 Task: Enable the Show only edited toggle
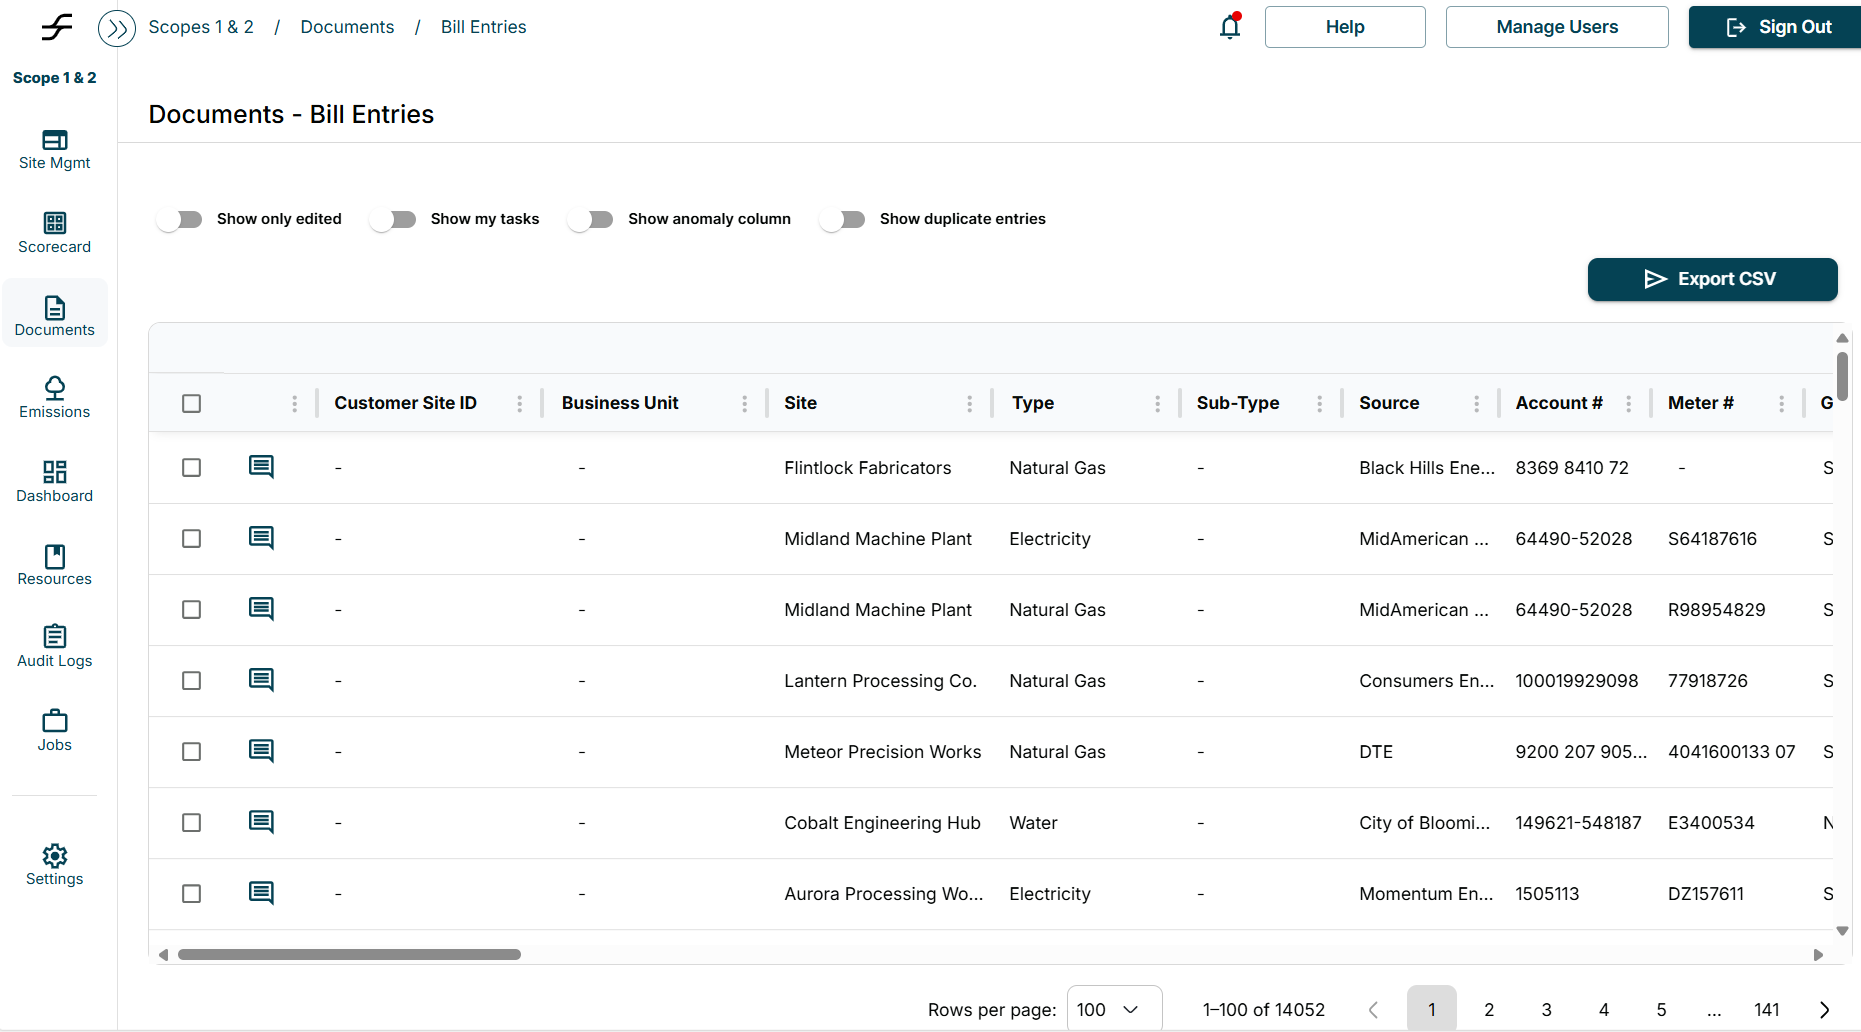180,219
